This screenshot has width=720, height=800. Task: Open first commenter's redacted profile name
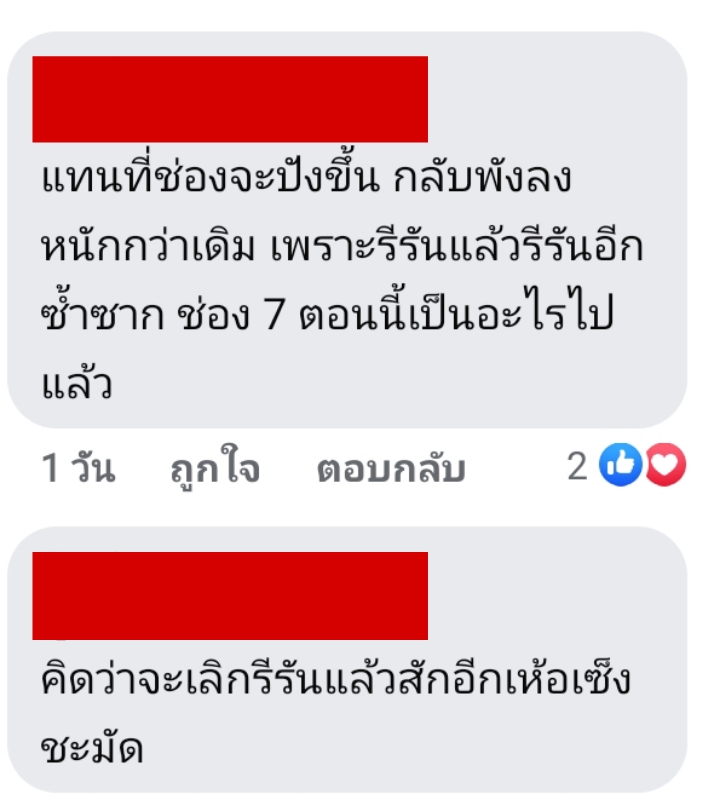[230, 99]
